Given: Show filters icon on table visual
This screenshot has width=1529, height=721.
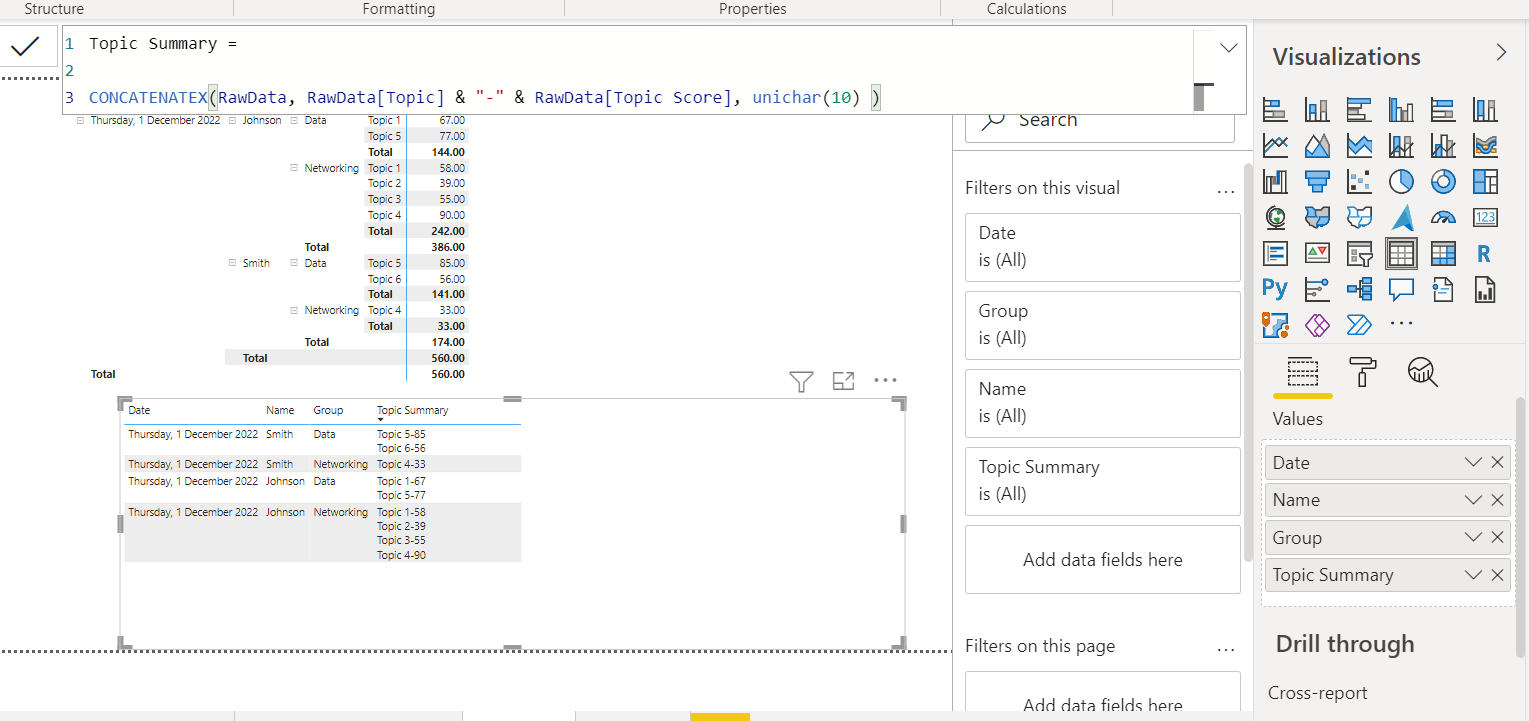Looking at the screenshot, I should (801, 381).
